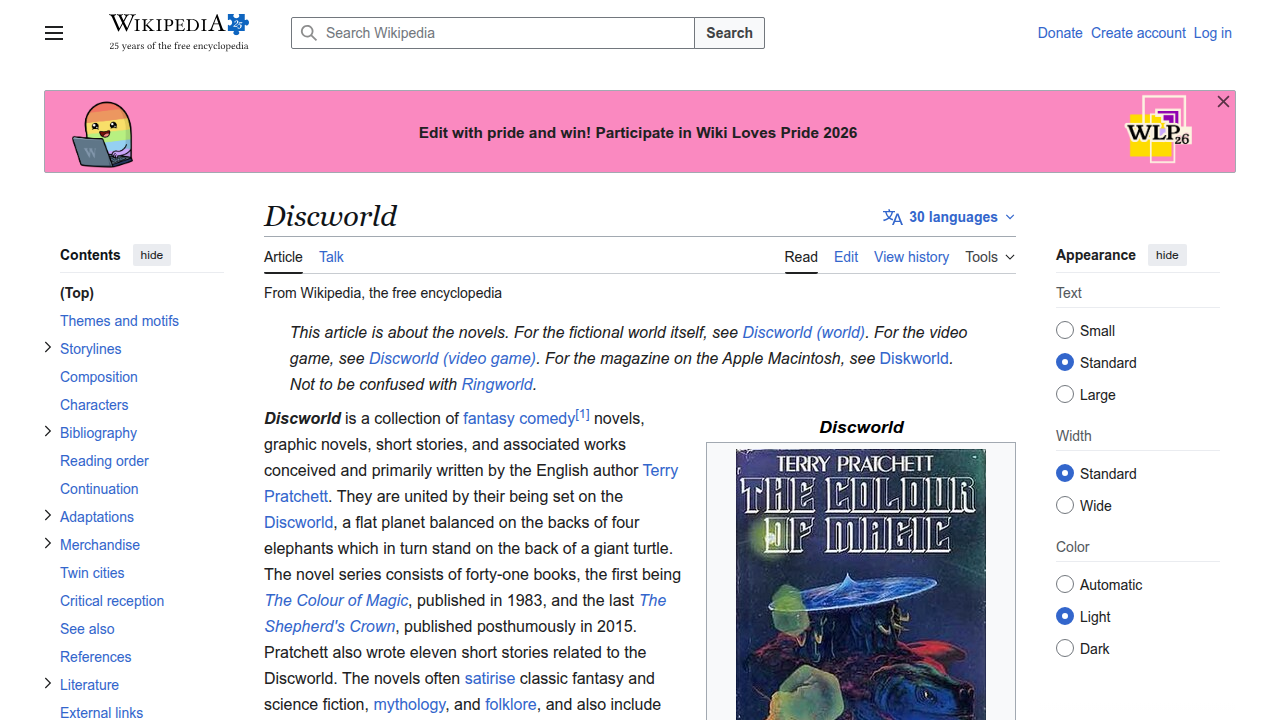Open the fantasy comedy link
The image size is (1280, 720).
click(519, 418)
